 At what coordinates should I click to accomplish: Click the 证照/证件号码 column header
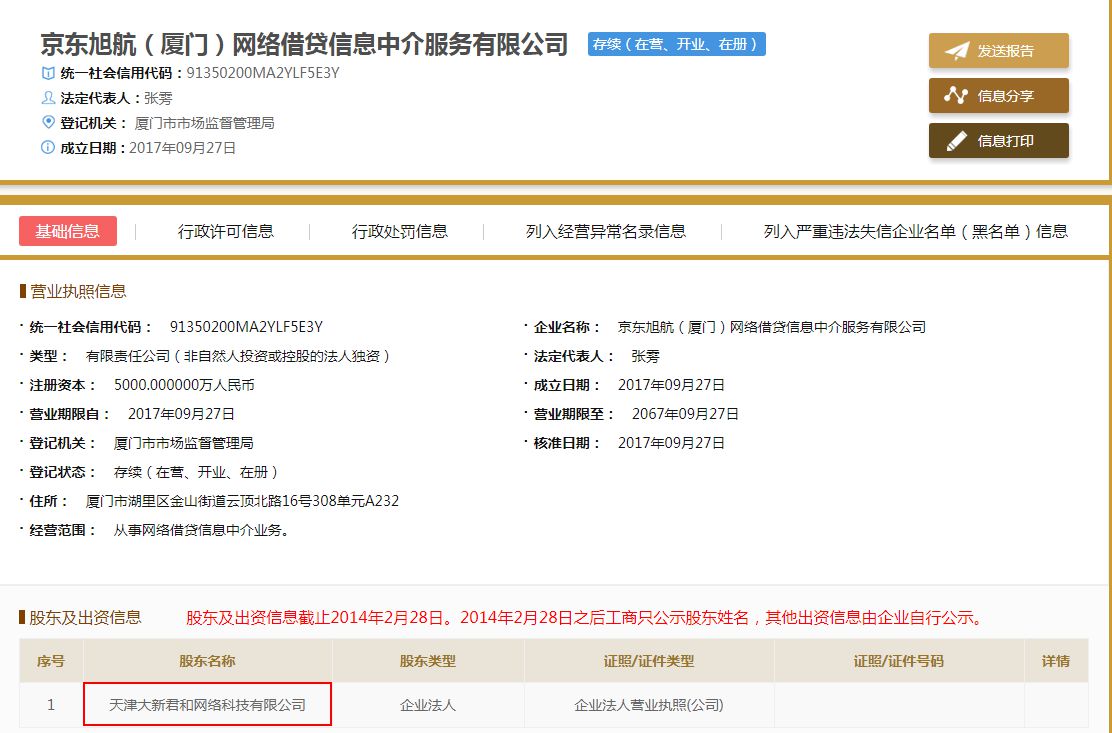[x=899, y=661]
